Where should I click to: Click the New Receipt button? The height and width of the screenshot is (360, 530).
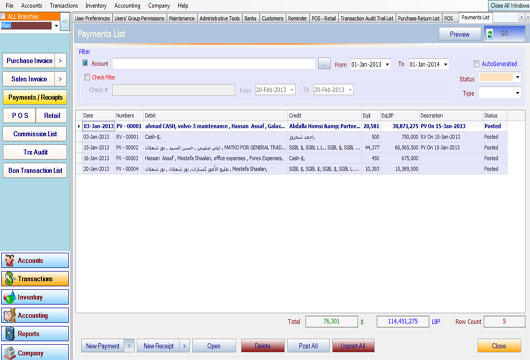[158, 346]
